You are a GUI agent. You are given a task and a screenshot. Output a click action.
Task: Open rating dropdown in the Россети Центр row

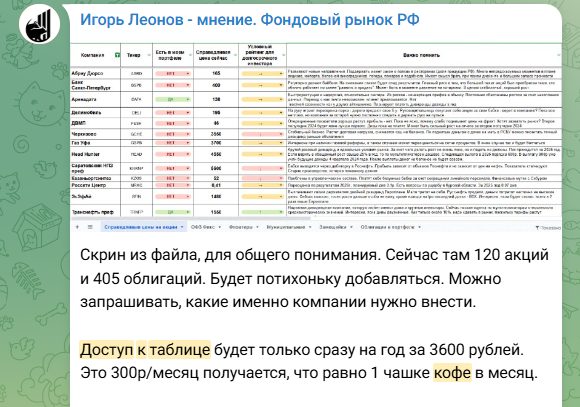[x=262, y=185]
